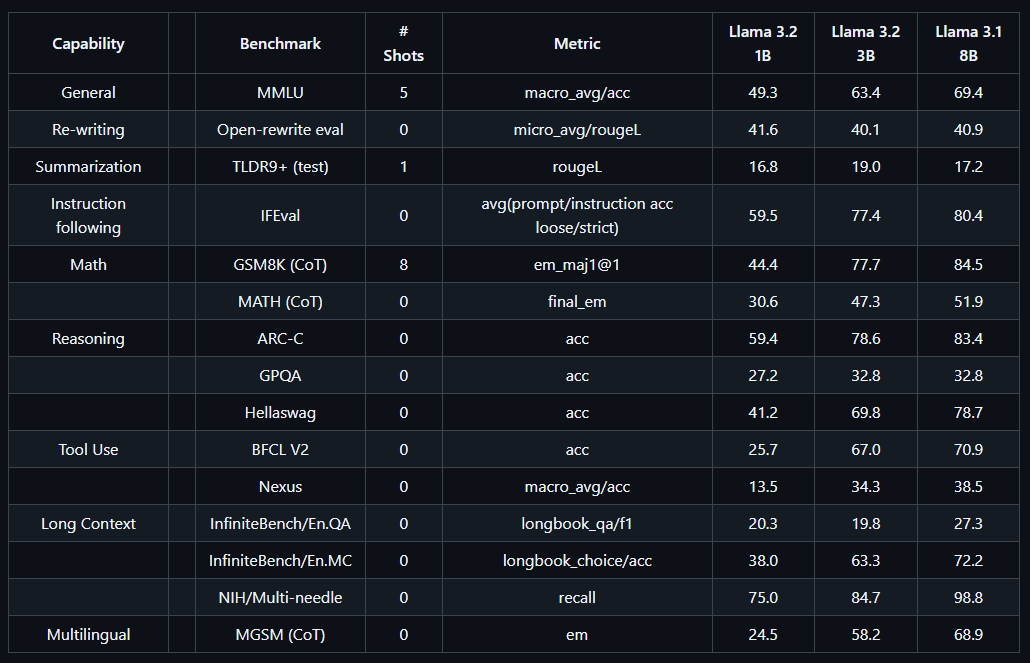Click the # Shots column header

click(x=403, y=44)
